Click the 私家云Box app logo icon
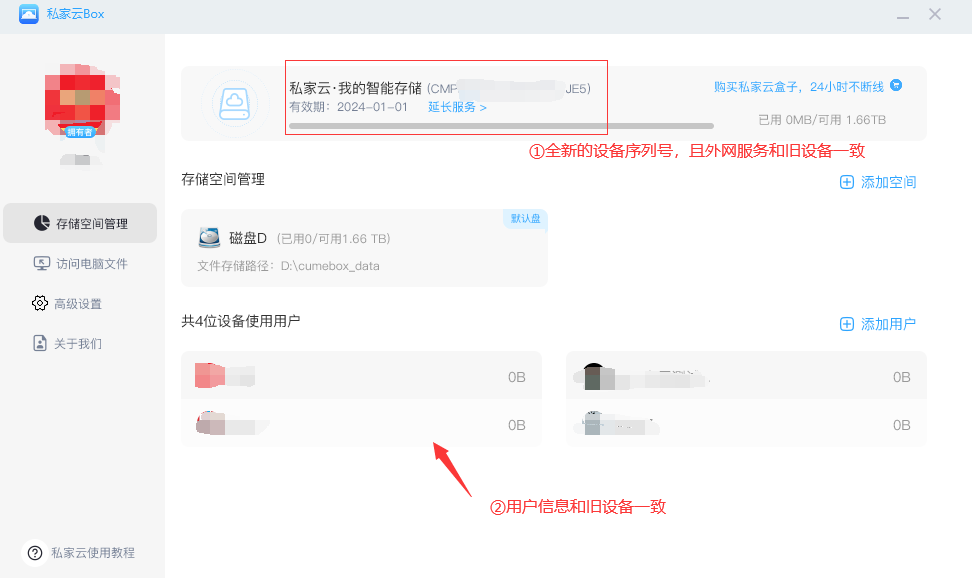Screen dimensions: 972x578 click(x=29, y=14)
